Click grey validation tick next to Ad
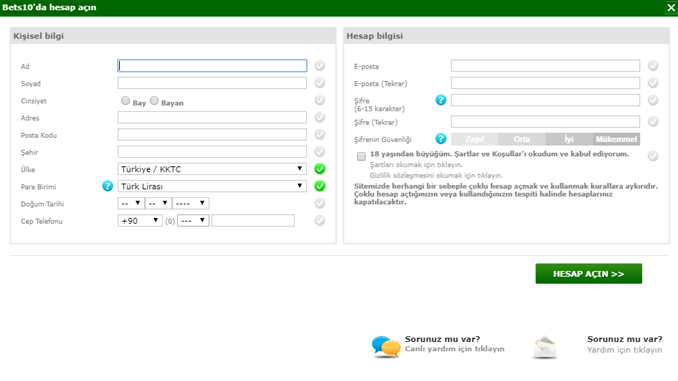The image size is (678, 381). click(x=320, y=66)
